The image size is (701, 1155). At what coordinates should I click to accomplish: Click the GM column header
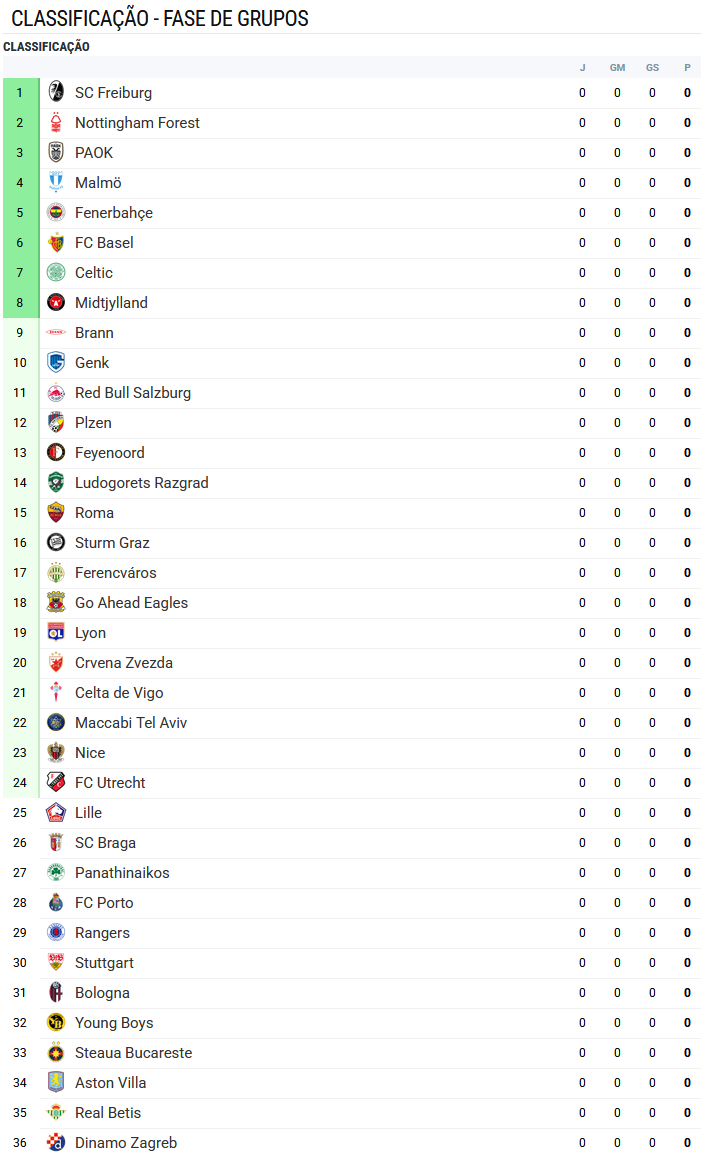pyautogui.click(x=617, y=68)
